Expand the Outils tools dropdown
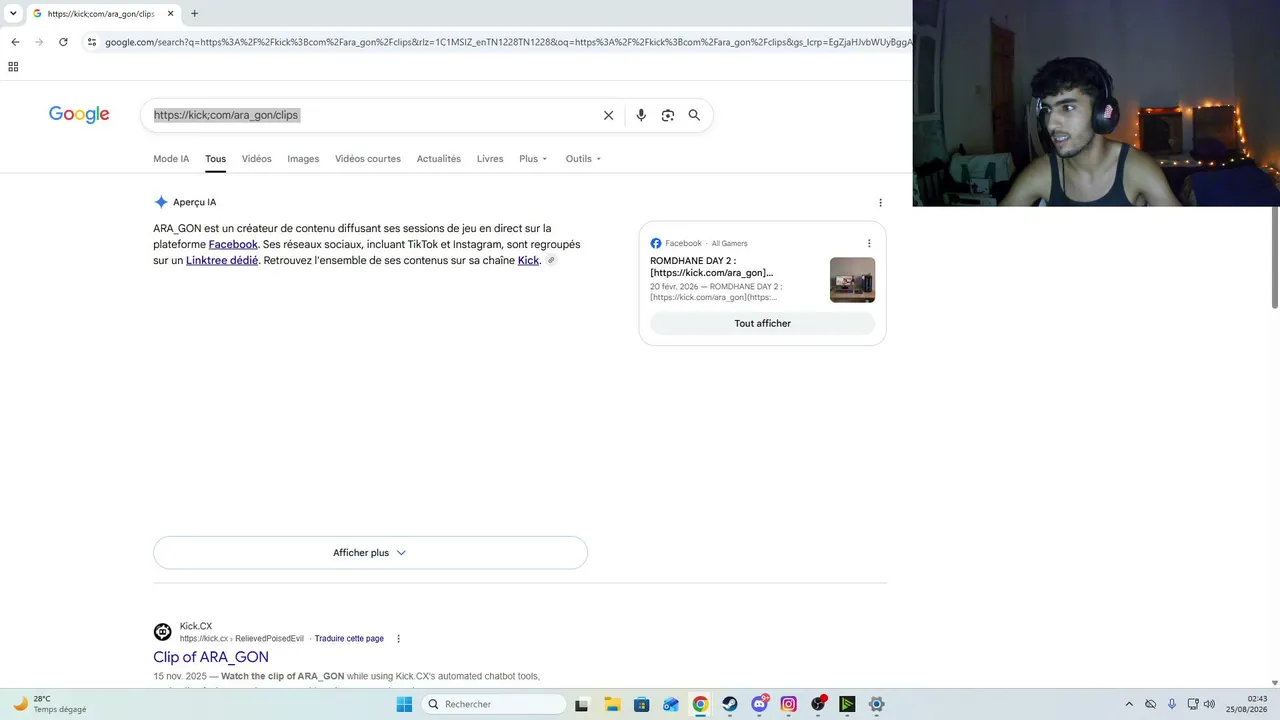The image size is (1280, 720). coord(583,159)
